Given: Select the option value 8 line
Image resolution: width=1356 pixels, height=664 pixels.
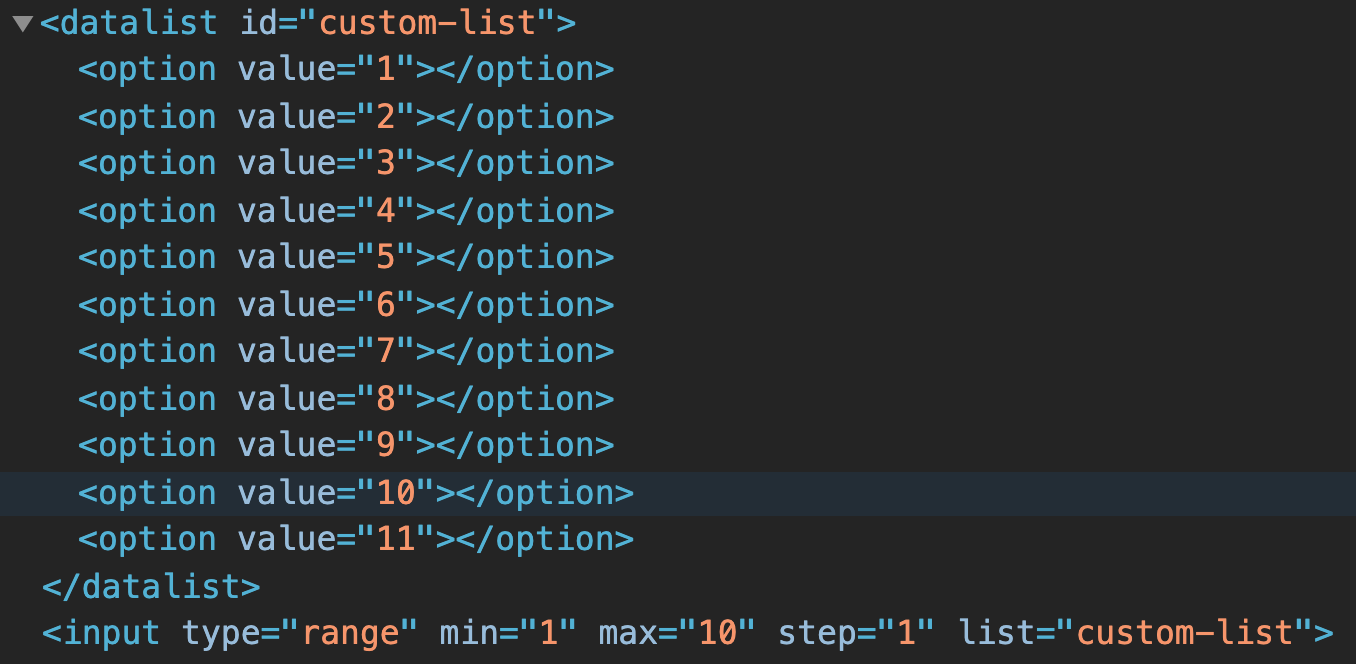Looking at the screenshot, I should pos(346,398).
